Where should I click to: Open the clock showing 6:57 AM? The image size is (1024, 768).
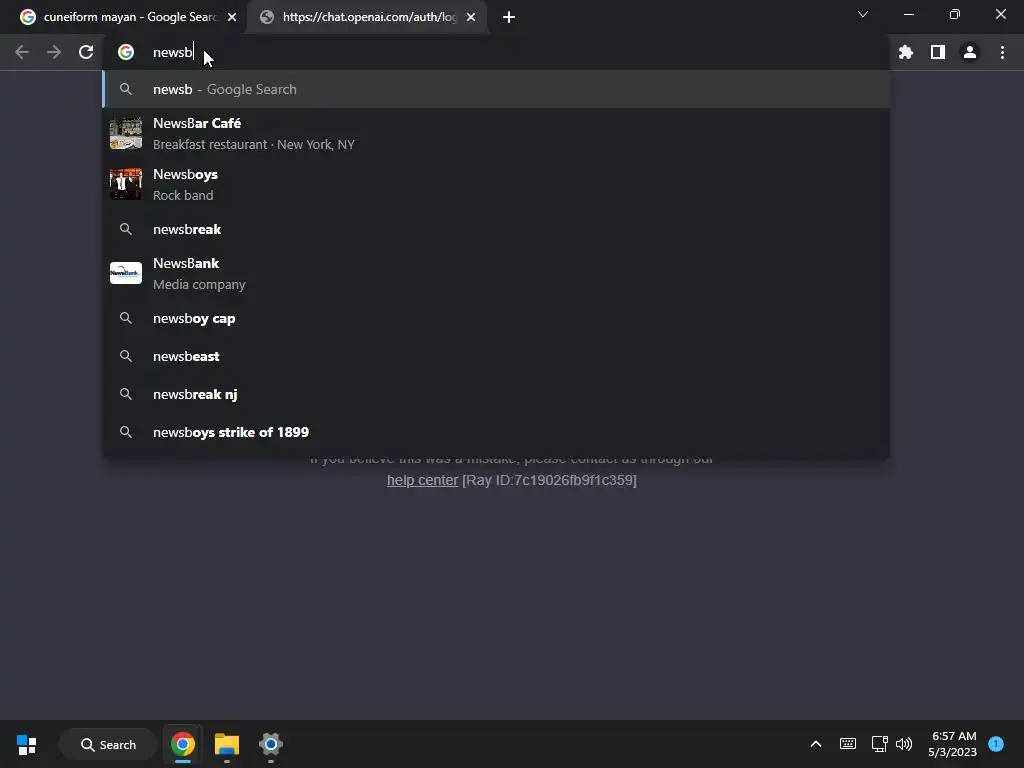click(x=953, y=744)
